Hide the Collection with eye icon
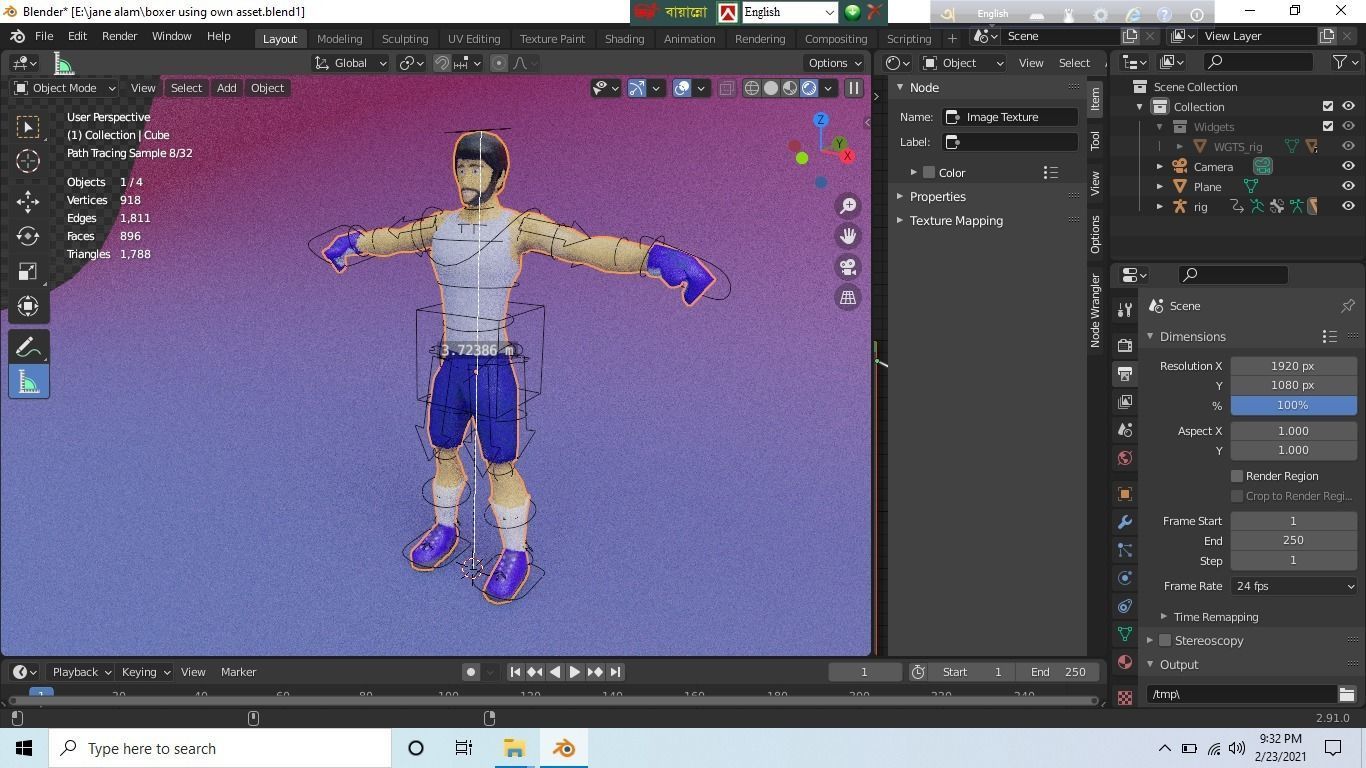Screen dimensions: 1366x768 [x=1348, y=107]
